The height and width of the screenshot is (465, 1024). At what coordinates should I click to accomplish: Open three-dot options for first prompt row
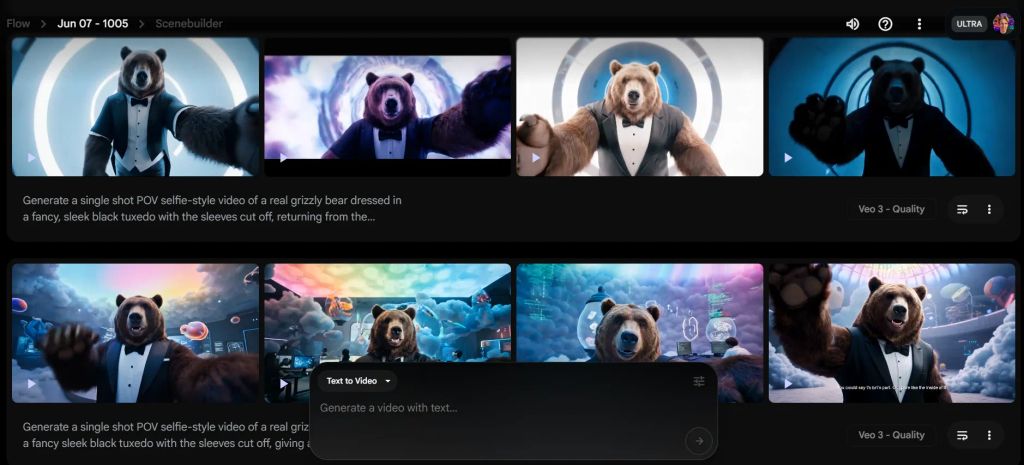(x=989, y=210)
